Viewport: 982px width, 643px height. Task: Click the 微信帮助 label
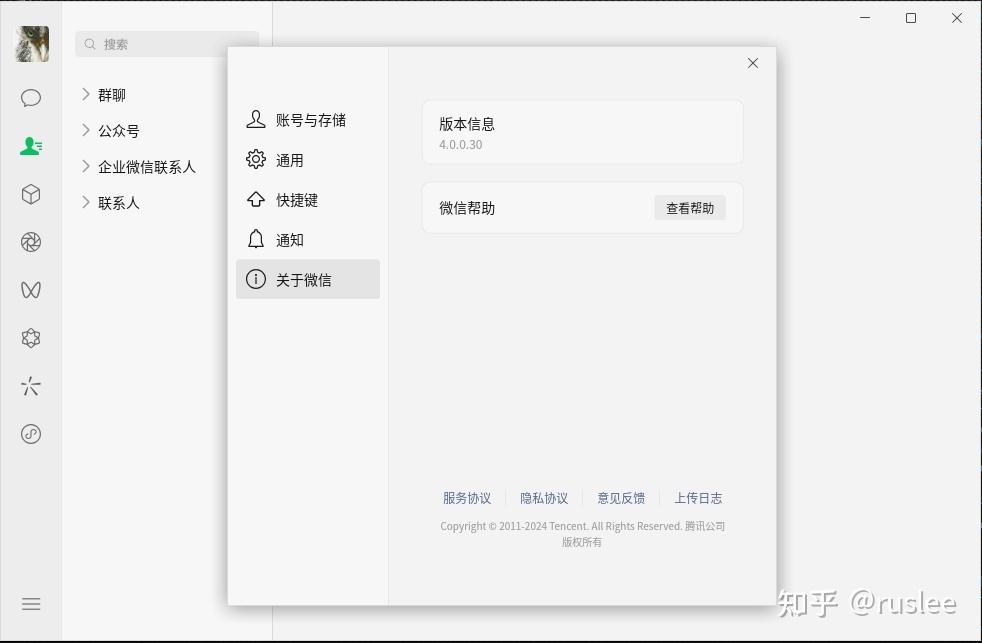click(x=467, y=208)
